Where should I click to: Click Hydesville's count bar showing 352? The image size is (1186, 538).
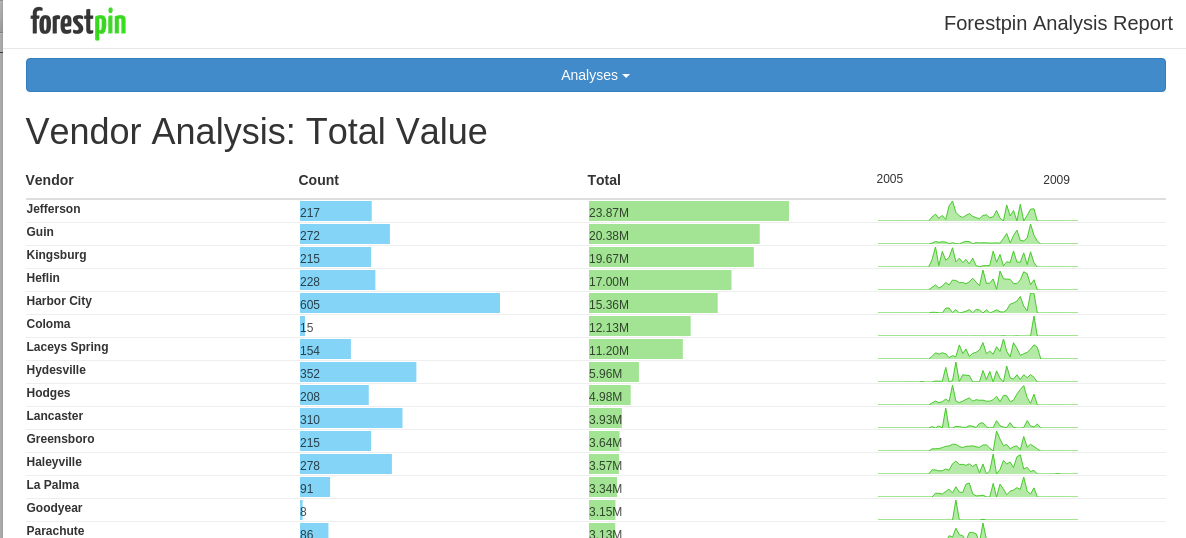[358, 372]
